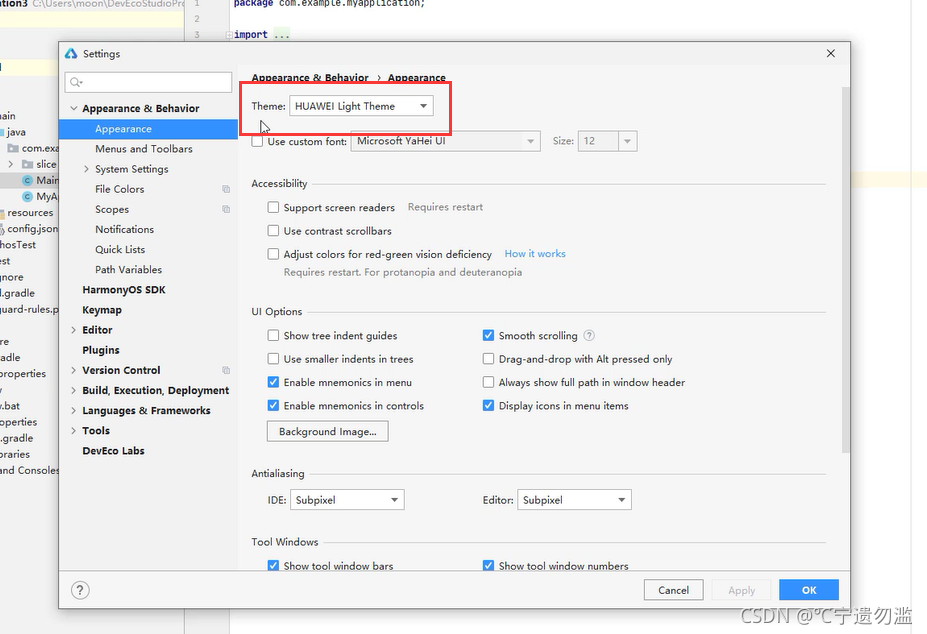Expand Version Control node

point(73,370)
